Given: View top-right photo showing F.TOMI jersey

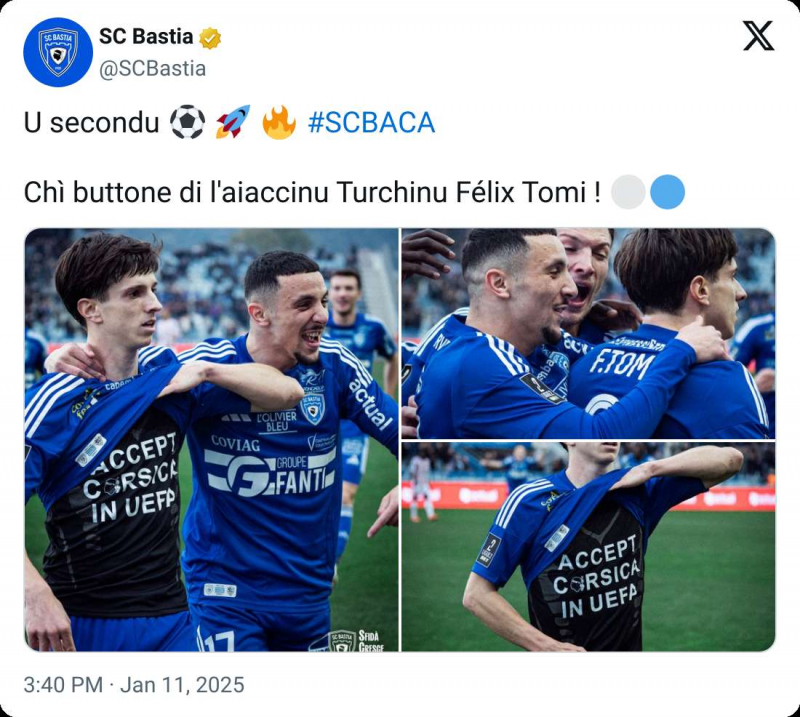Looking at the screenshot, I should tap(588, 333).
